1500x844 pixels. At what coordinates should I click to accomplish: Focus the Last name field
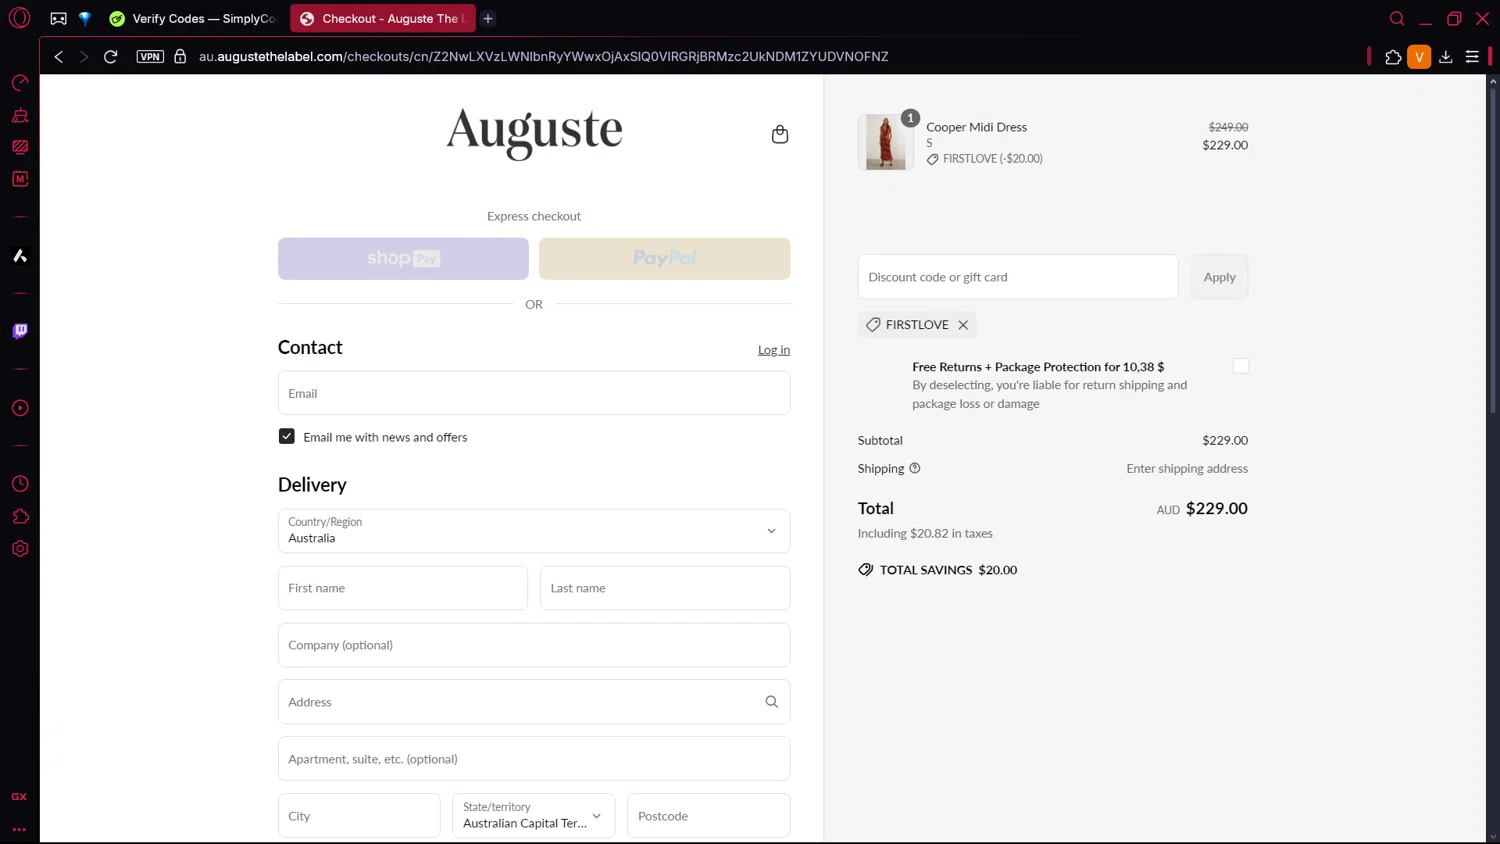click(665, 588)
